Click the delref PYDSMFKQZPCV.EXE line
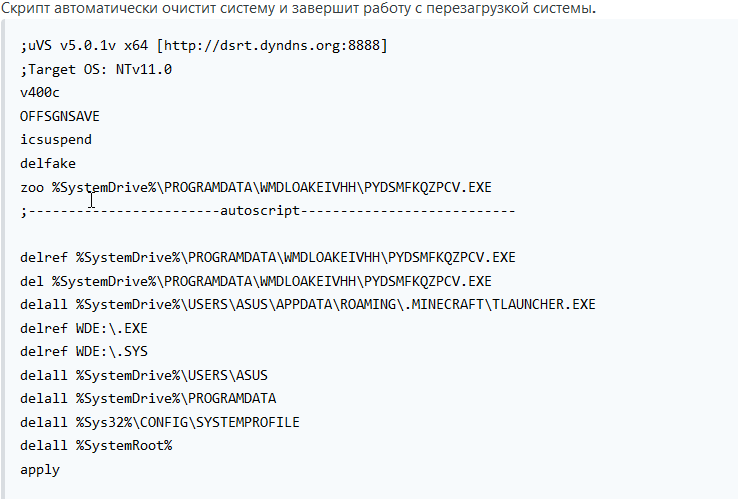 268,258
